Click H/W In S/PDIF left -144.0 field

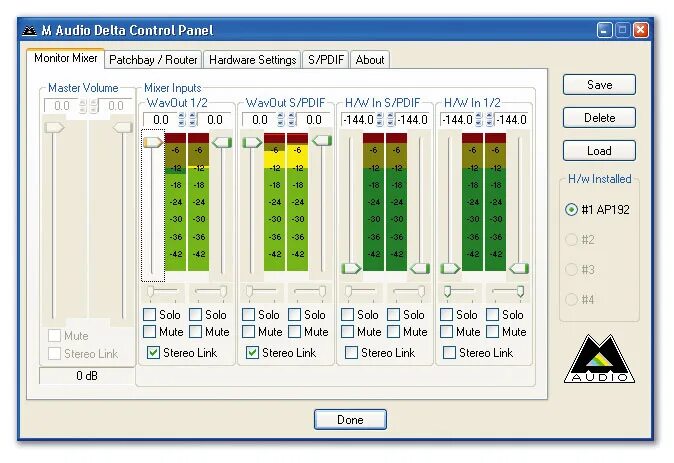358,120
